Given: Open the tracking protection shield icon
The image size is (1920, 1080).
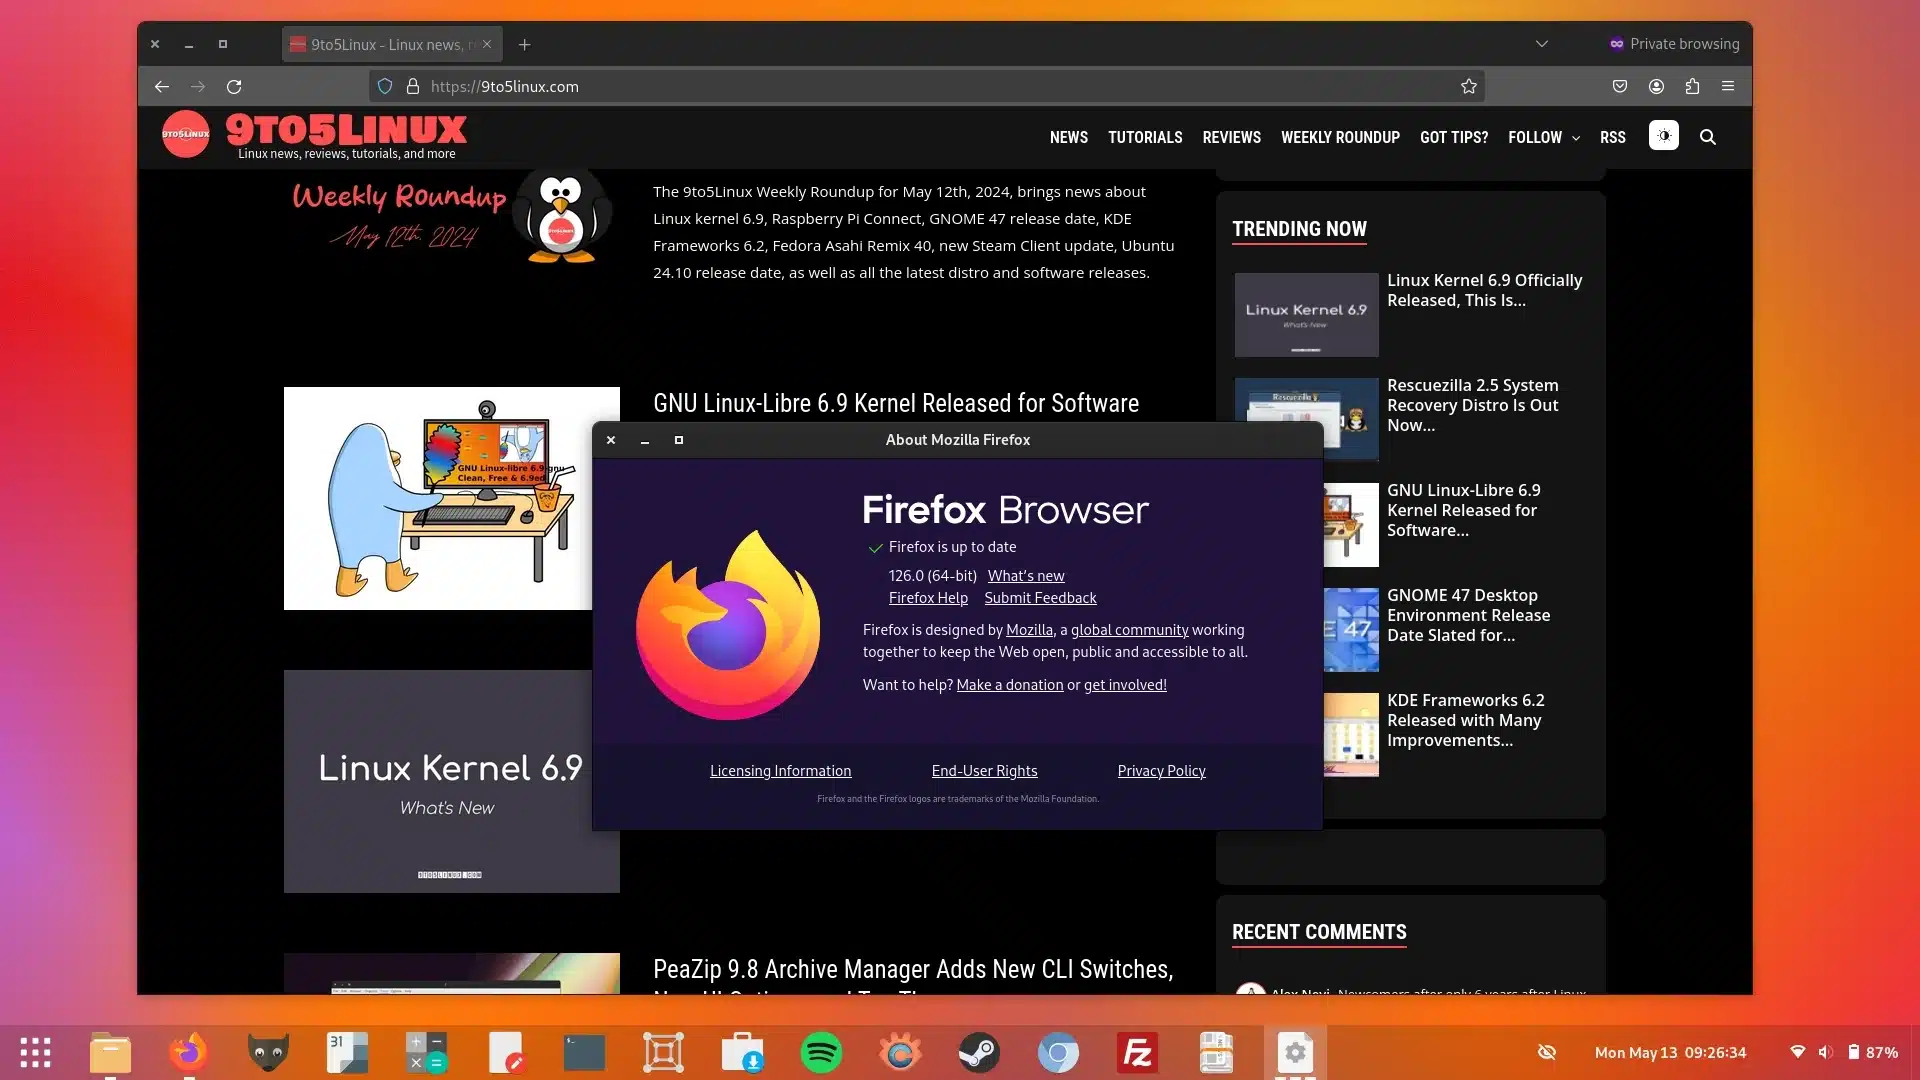Looking at the screenshot, I should tap(385, 87).
